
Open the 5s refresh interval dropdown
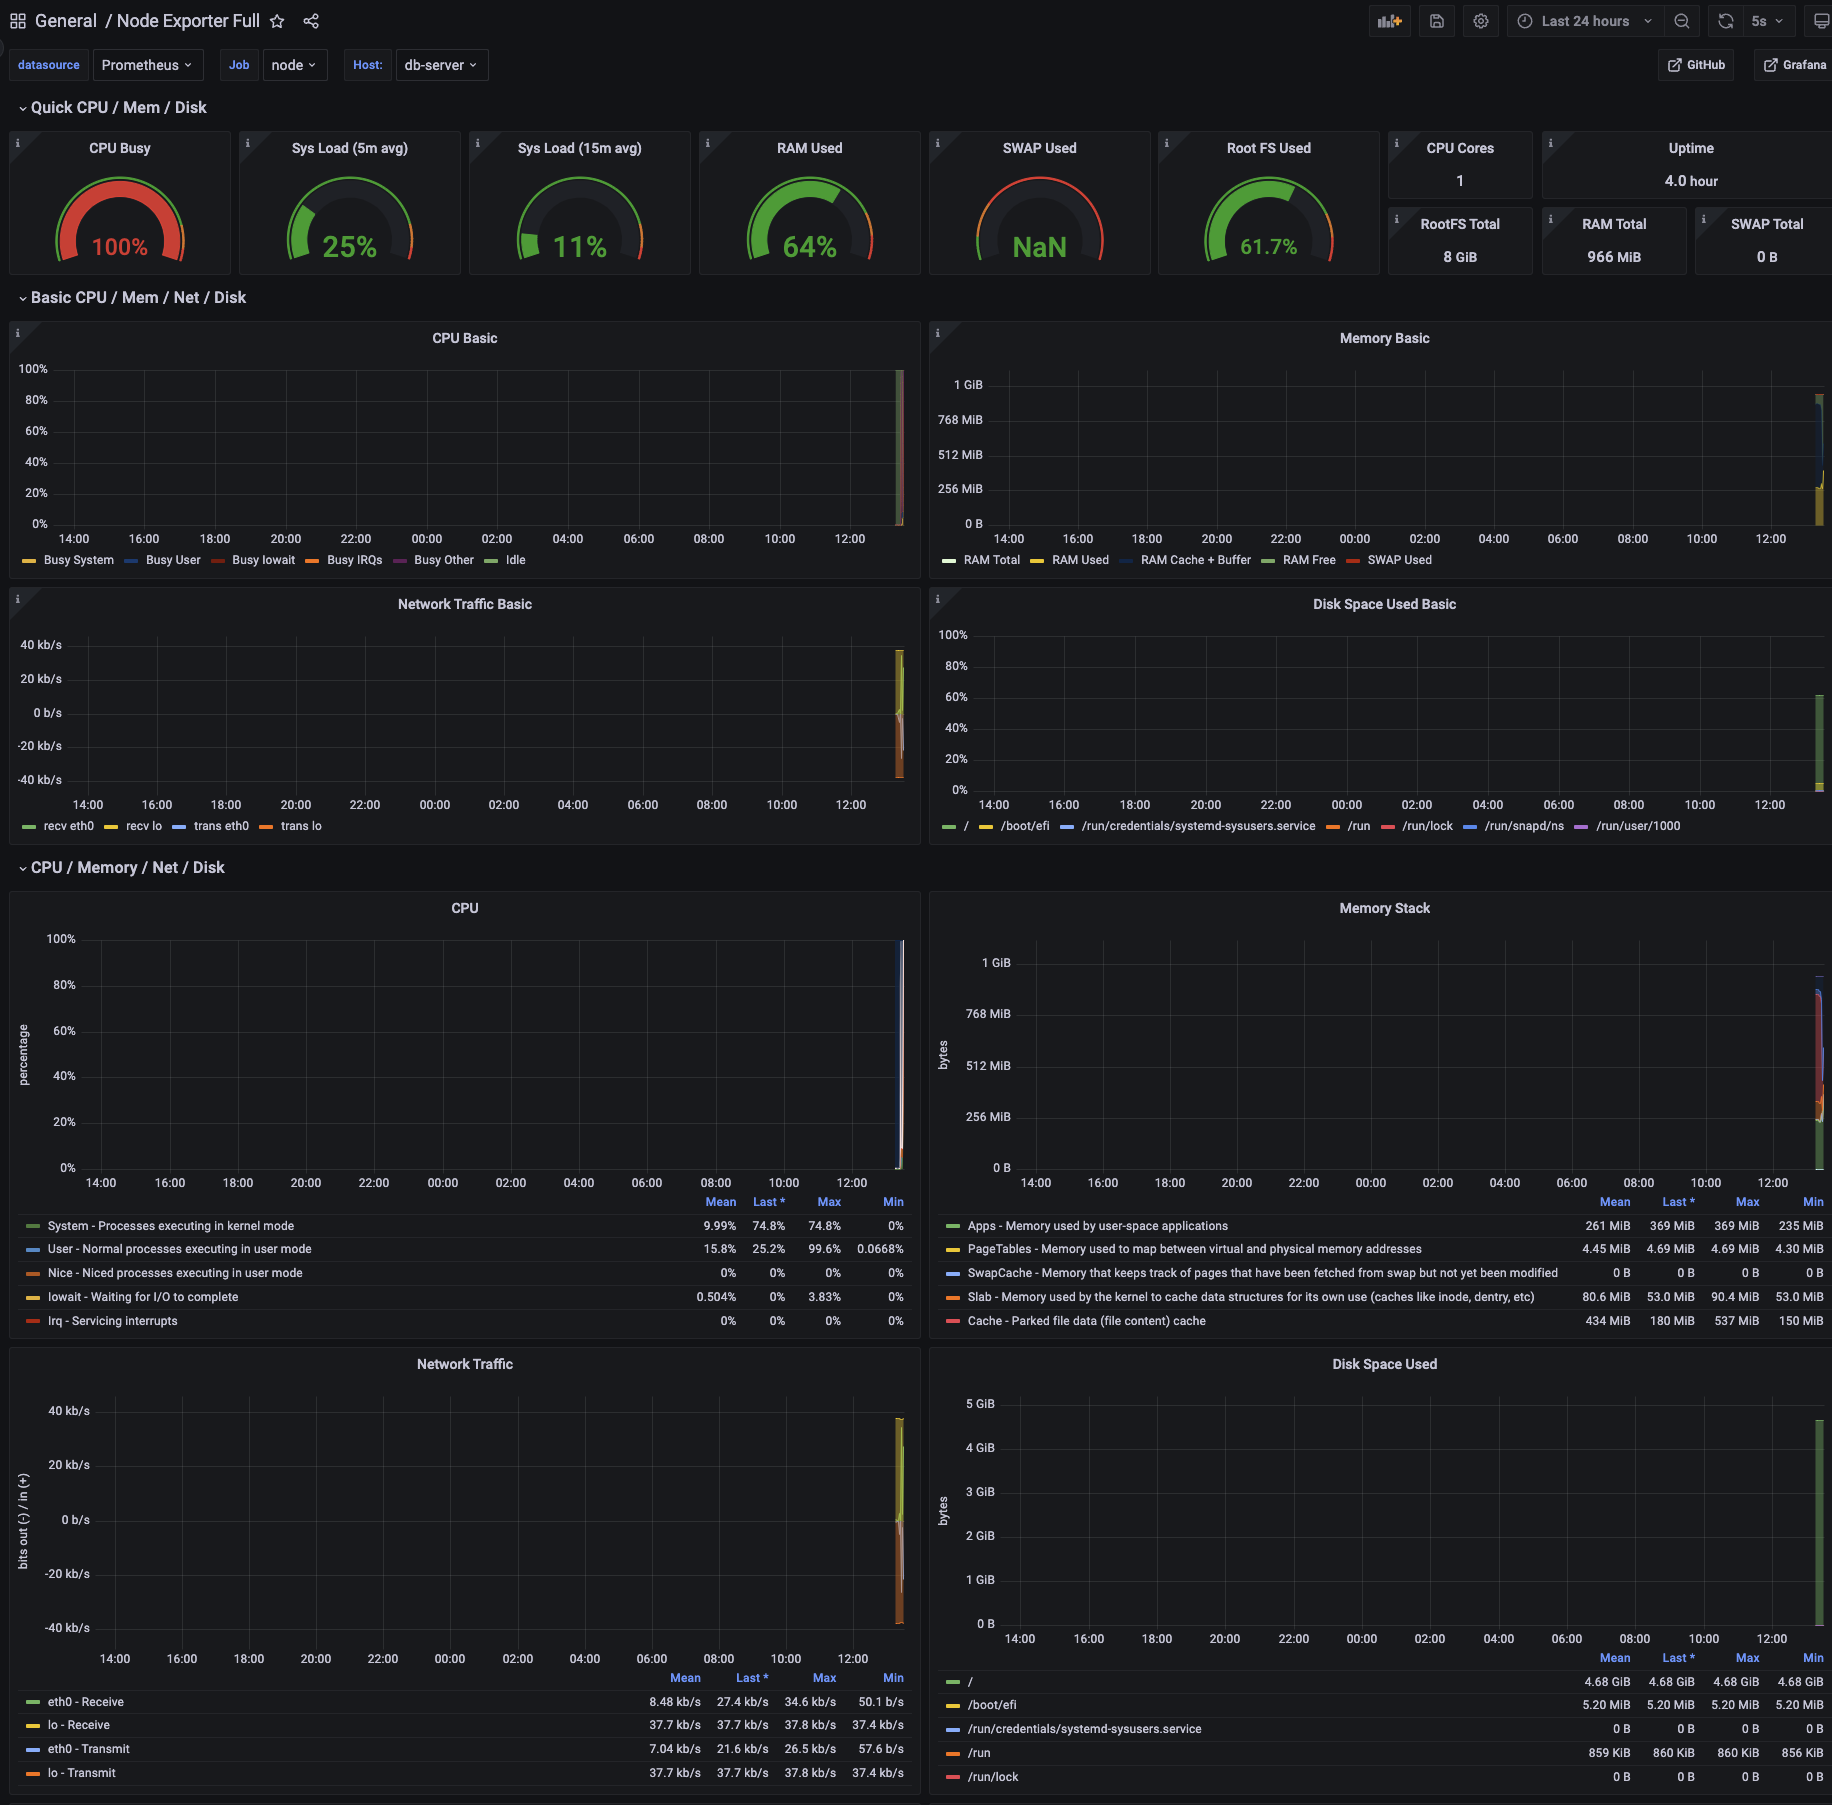coord(1768,21)
